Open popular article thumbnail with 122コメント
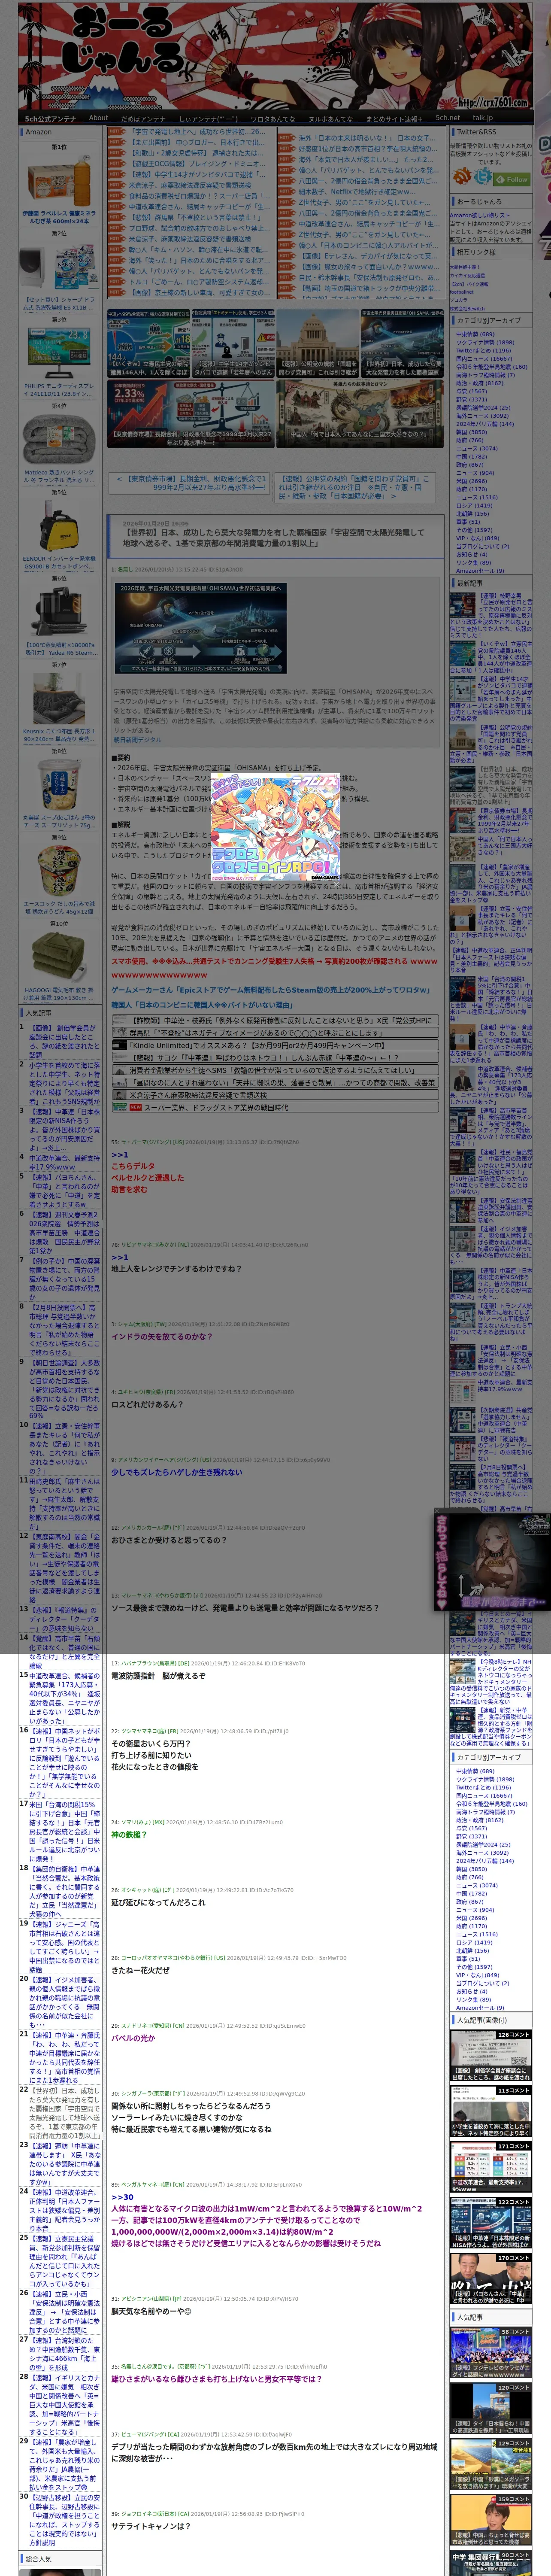551x2576 pixels. pos(491,2223)
